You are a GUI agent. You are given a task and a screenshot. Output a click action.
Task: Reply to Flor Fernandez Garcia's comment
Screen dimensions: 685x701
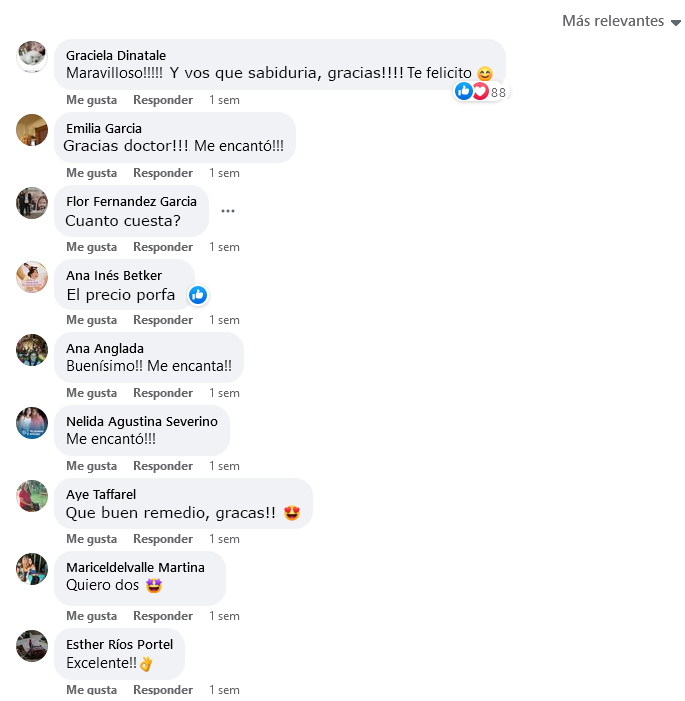[x=163, y=247]
